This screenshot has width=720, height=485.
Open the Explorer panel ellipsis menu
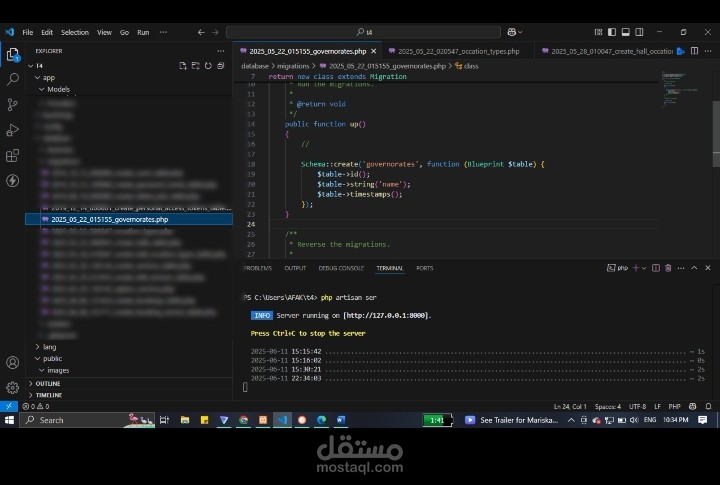click(221, 51)
